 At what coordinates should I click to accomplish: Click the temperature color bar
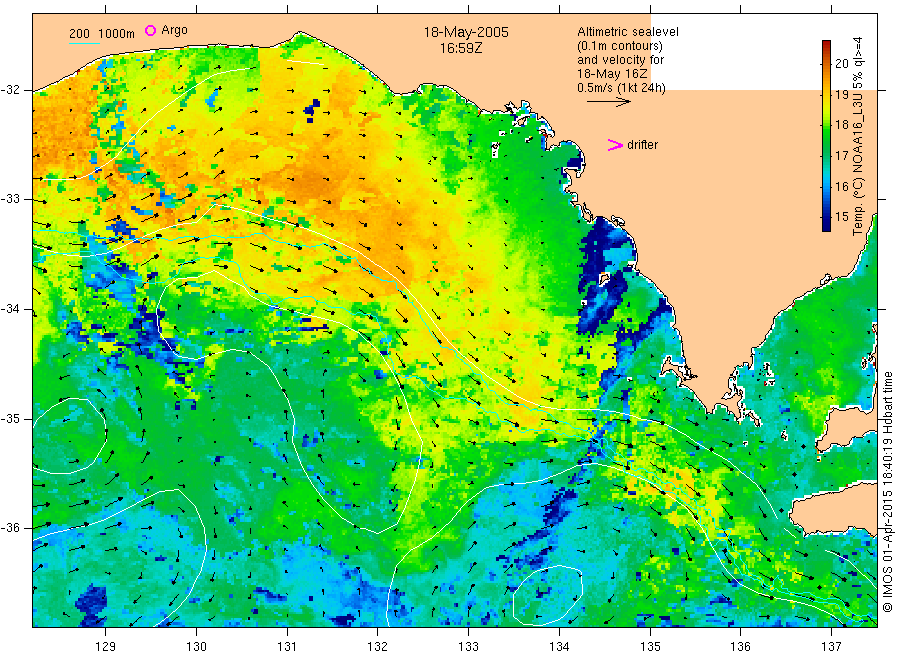tap(826, 136)
